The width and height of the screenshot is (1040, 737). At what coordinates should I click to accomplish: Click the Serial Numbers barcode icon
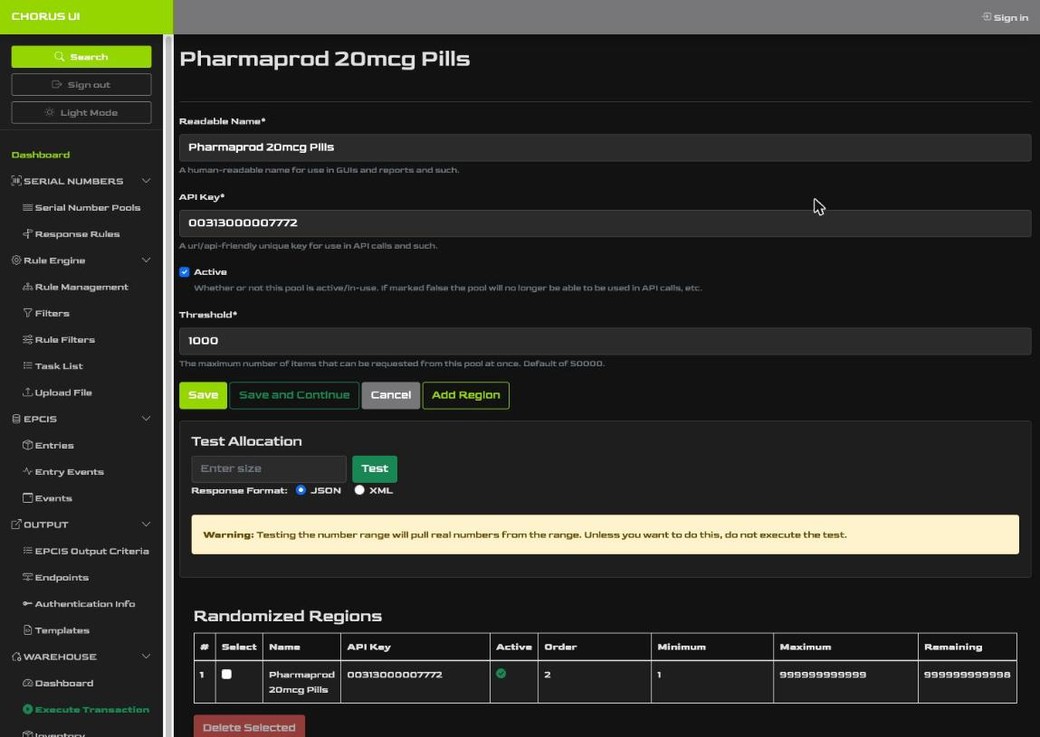point(17,181)
